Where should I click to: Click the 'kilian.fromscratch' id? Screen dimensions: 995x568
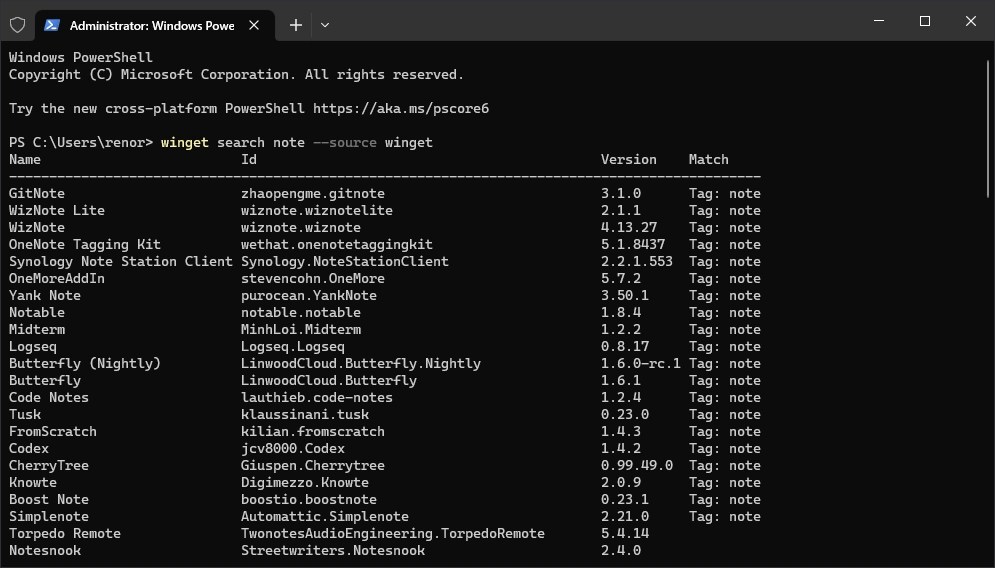(x=313, y=432)
